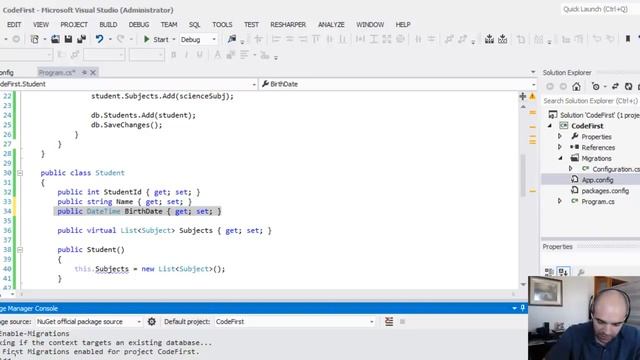640x360 pixels.
Task: Click the Clear Console icon
Action: 389,322
